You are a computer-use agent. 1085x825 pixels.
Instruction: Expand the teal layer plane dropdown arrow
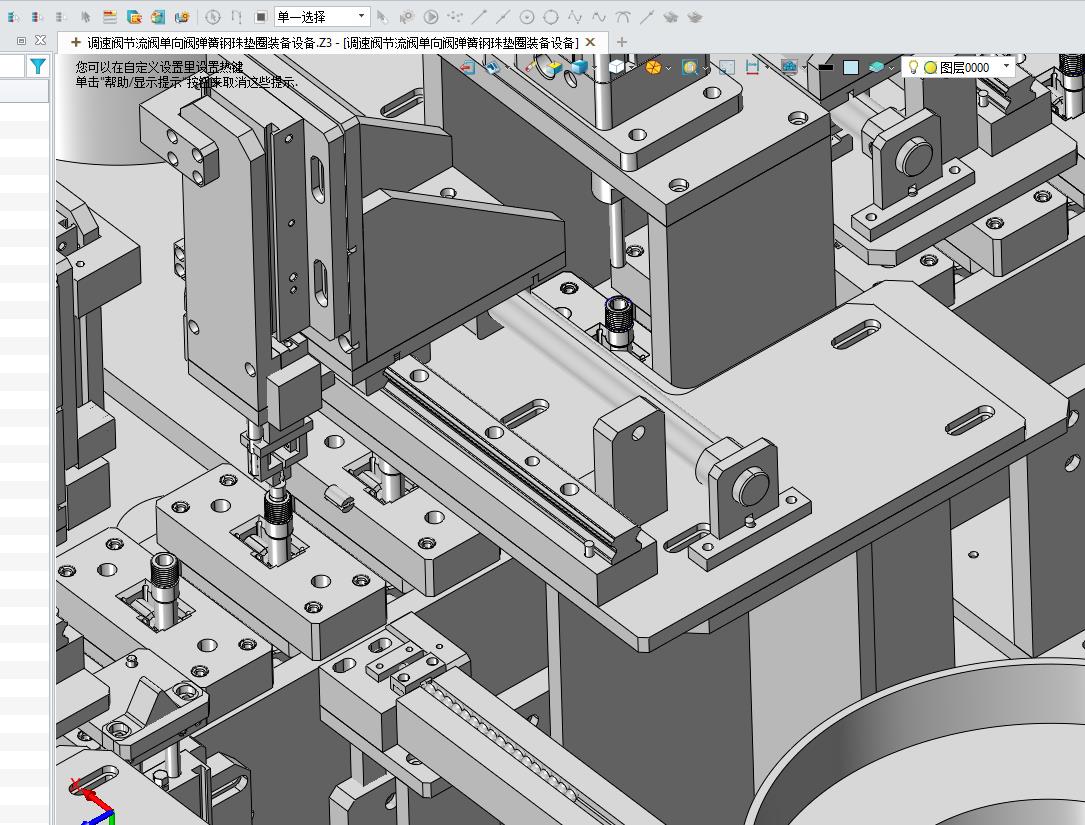click(891, 68)
